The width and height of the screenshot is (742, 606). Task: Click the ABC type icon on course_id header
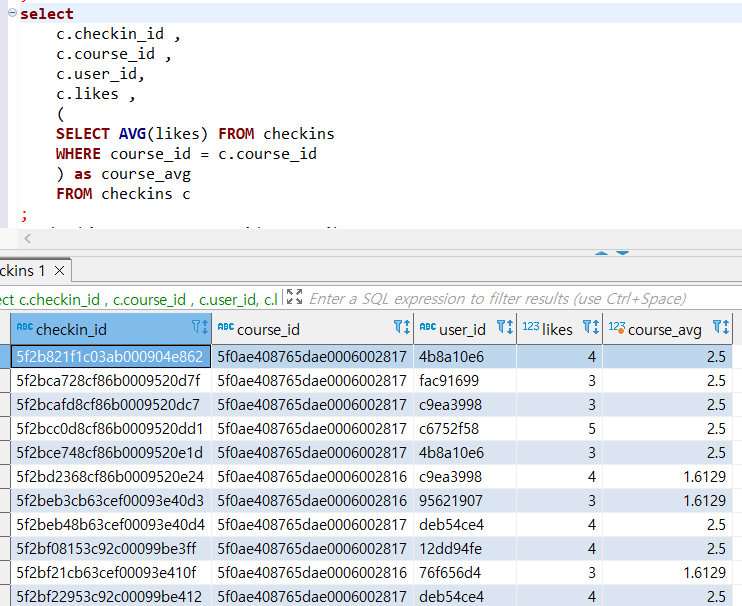(226, 327)
